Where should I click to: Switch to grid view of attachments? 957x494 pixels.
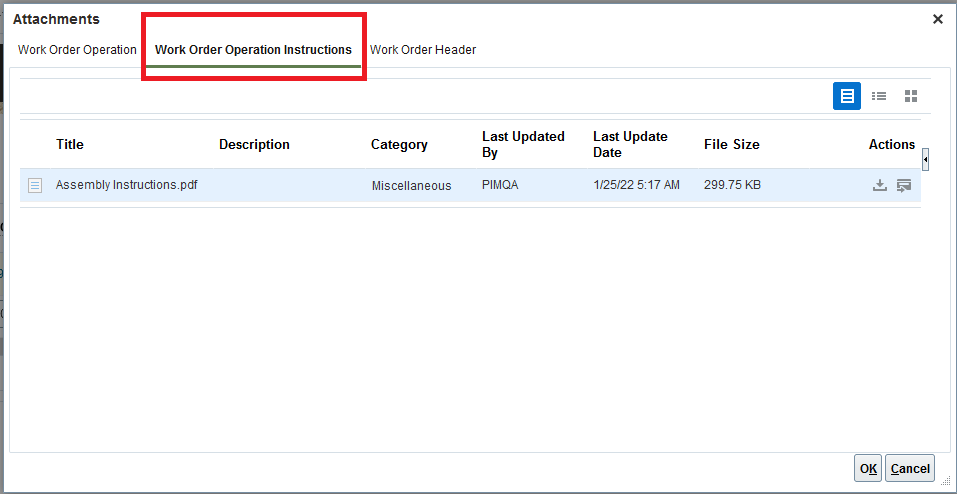click(911, 96)
